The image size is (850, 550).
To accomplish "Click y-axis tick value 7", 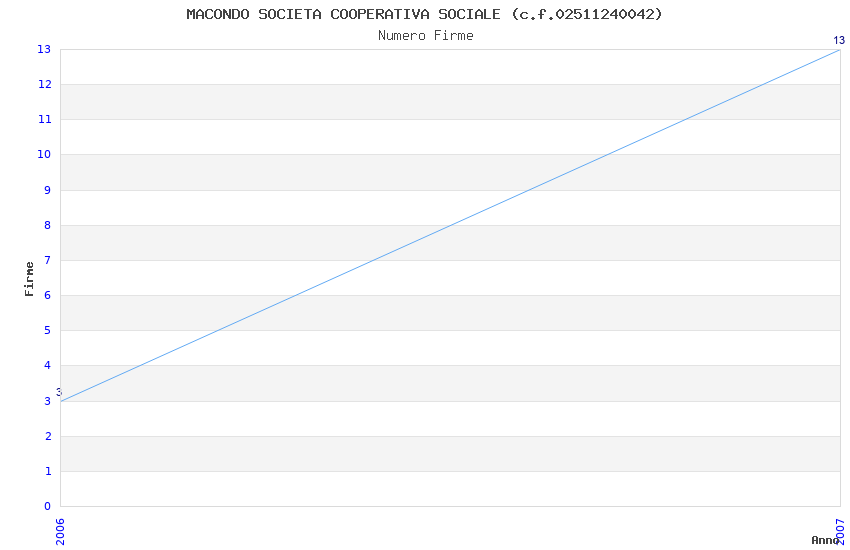I will point(48,260).
